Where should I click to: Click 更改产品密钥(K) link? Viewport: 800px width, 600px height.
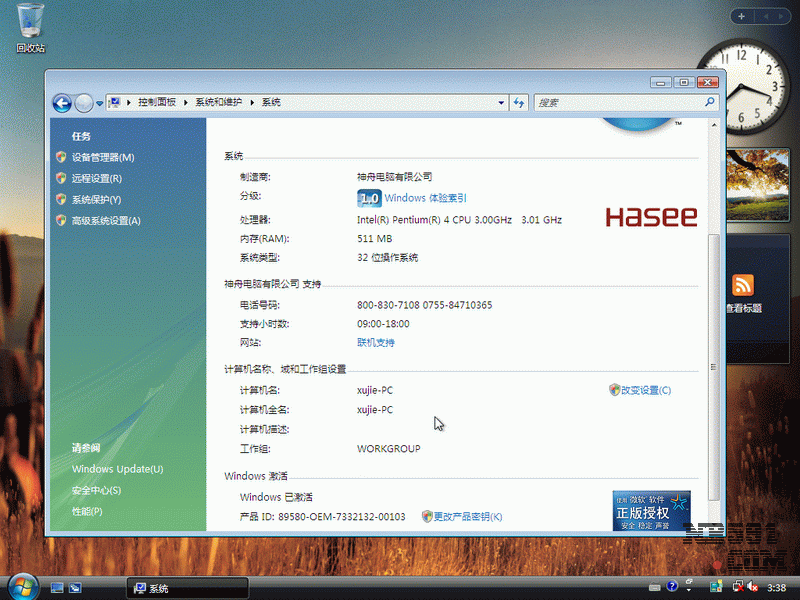467,516
